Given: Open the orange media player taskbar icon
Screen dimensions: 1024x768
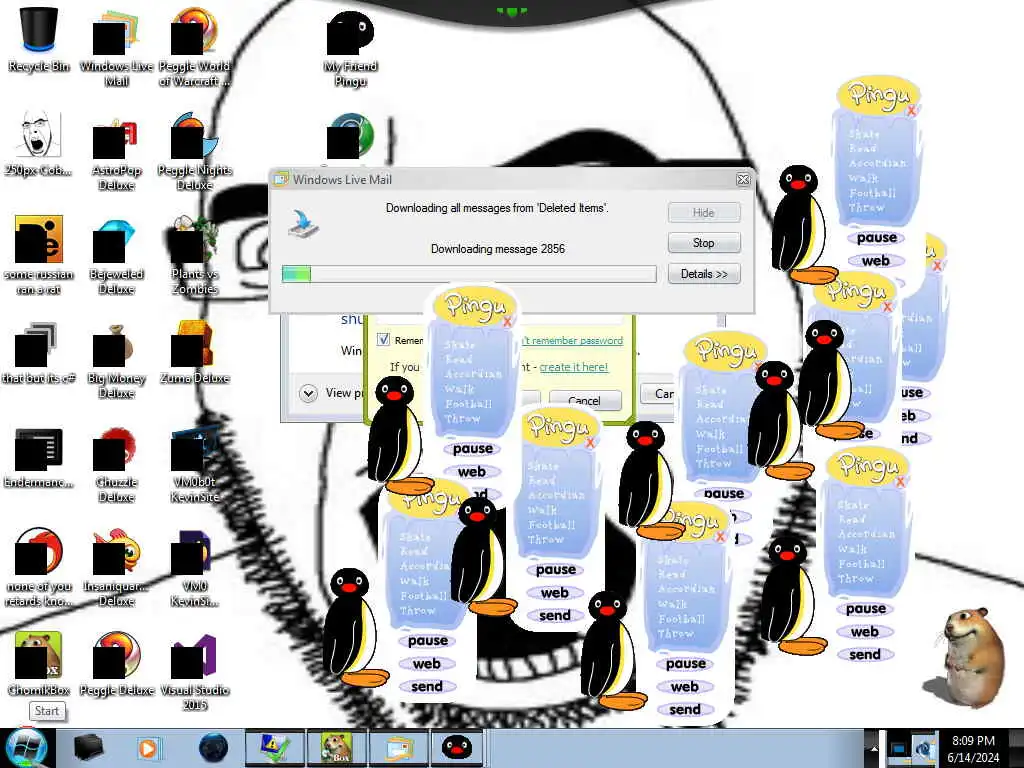Looking at the screenshot, I should pyautogui.click(x=148, y=748).
